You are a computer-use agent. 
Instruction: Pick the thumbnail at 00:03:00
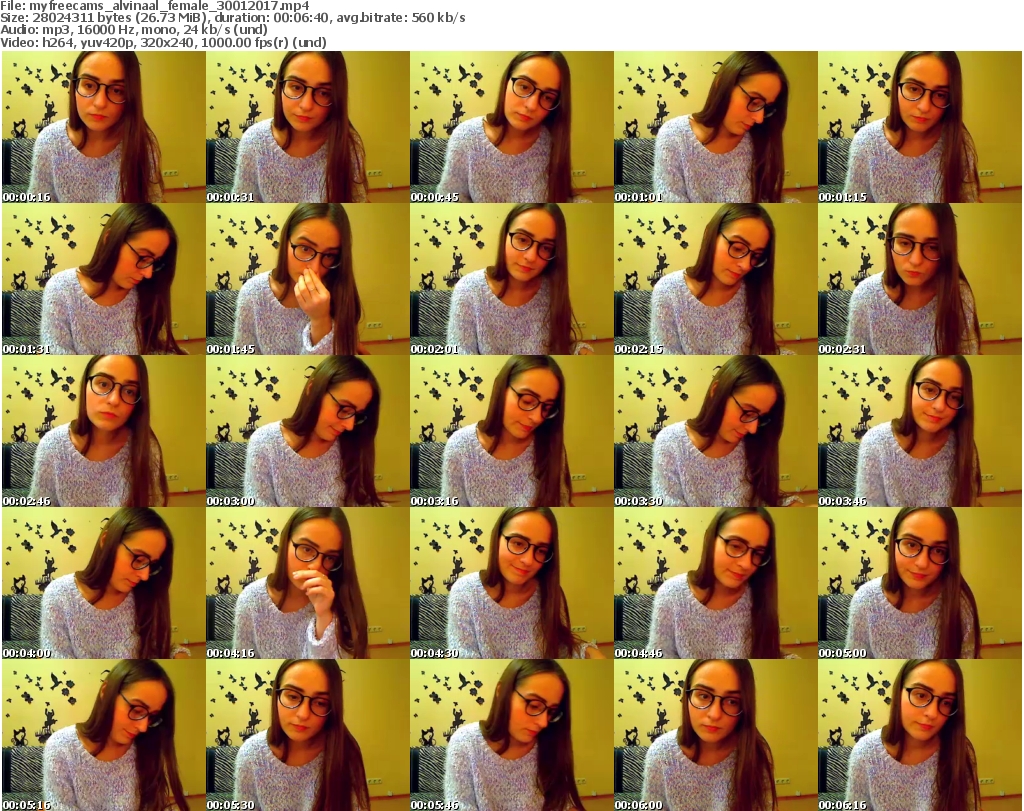[308, 431]
